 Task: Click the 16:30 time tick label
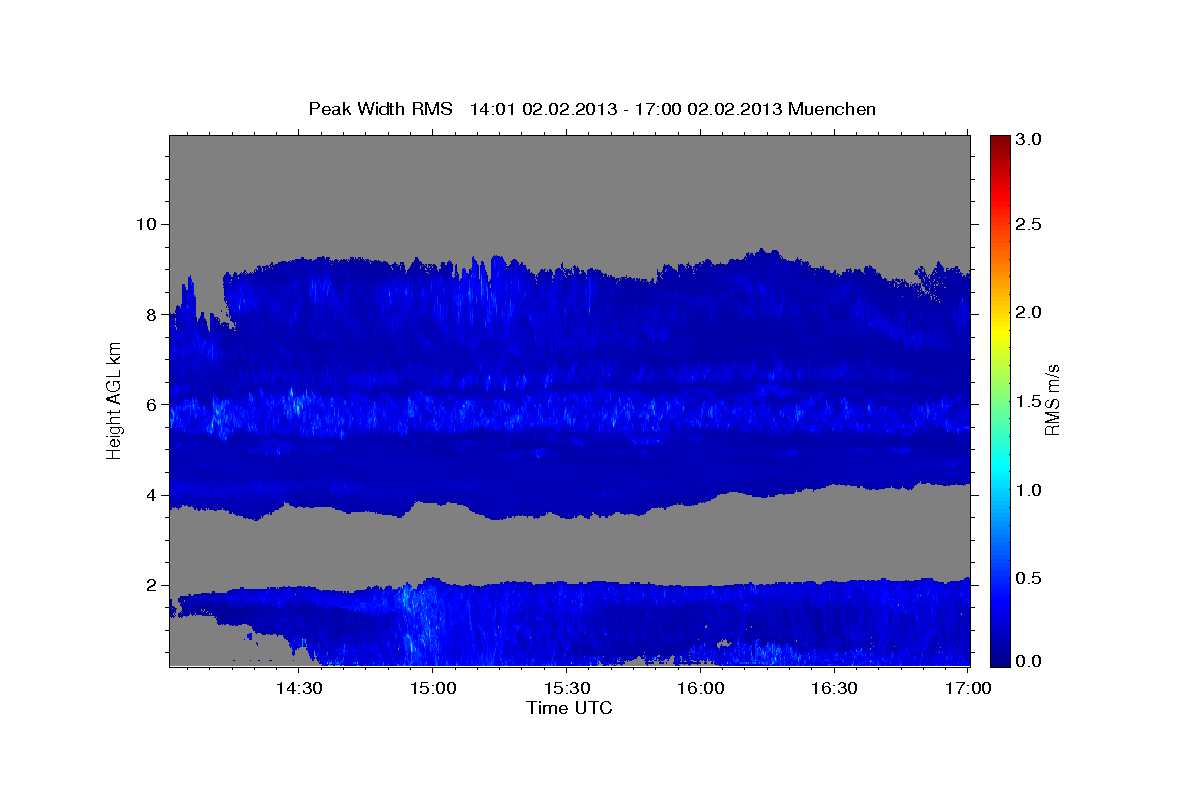point(836,688)
